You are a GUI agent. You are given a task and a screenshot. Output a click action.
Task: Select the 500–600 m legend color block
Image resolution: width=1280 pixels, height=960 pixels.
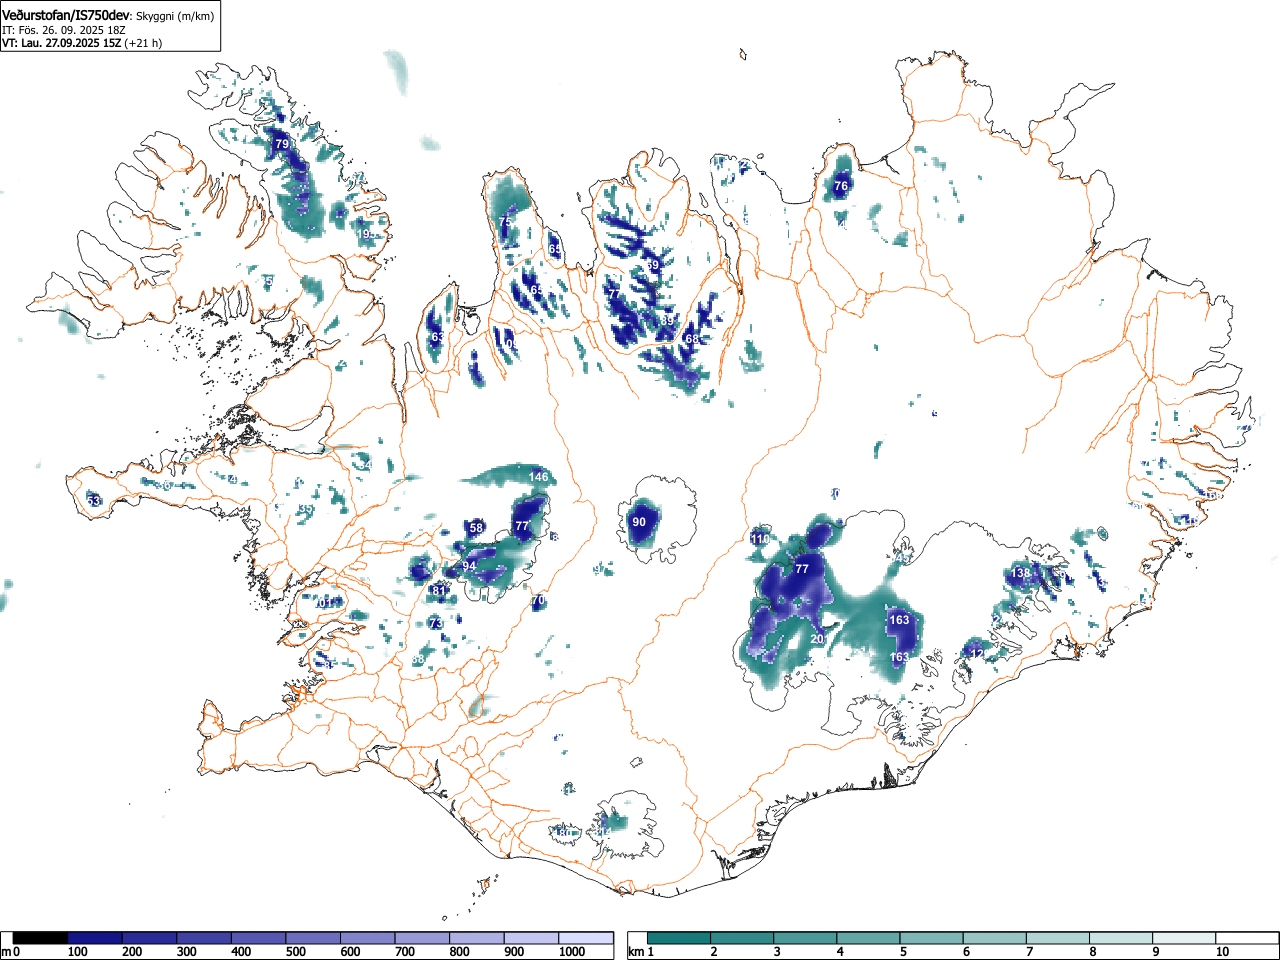313,938
